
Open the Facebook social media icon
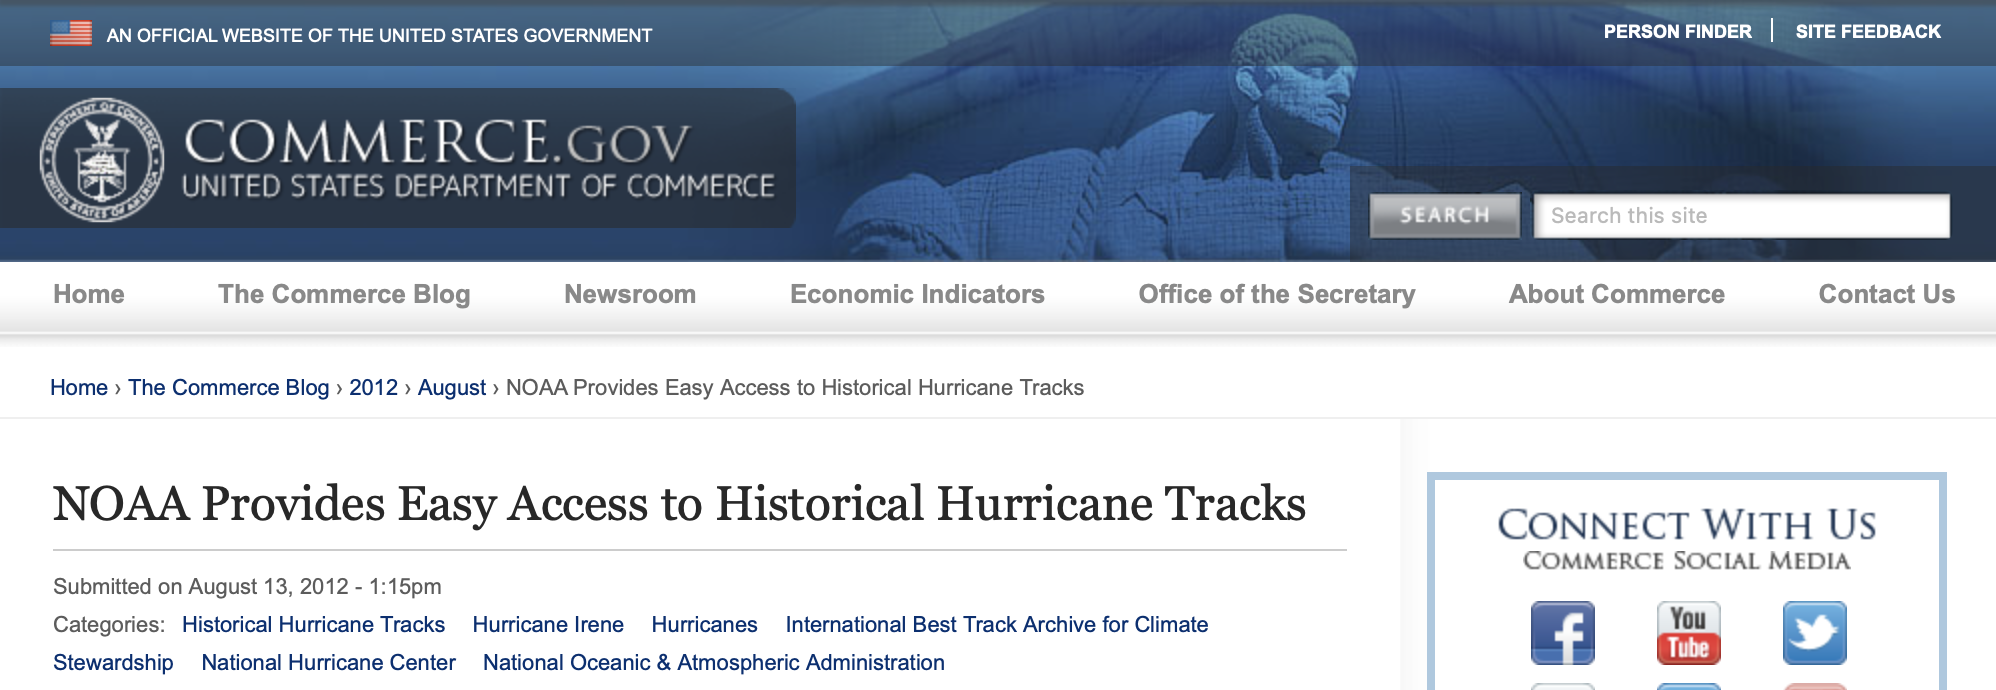point(1562,633)
